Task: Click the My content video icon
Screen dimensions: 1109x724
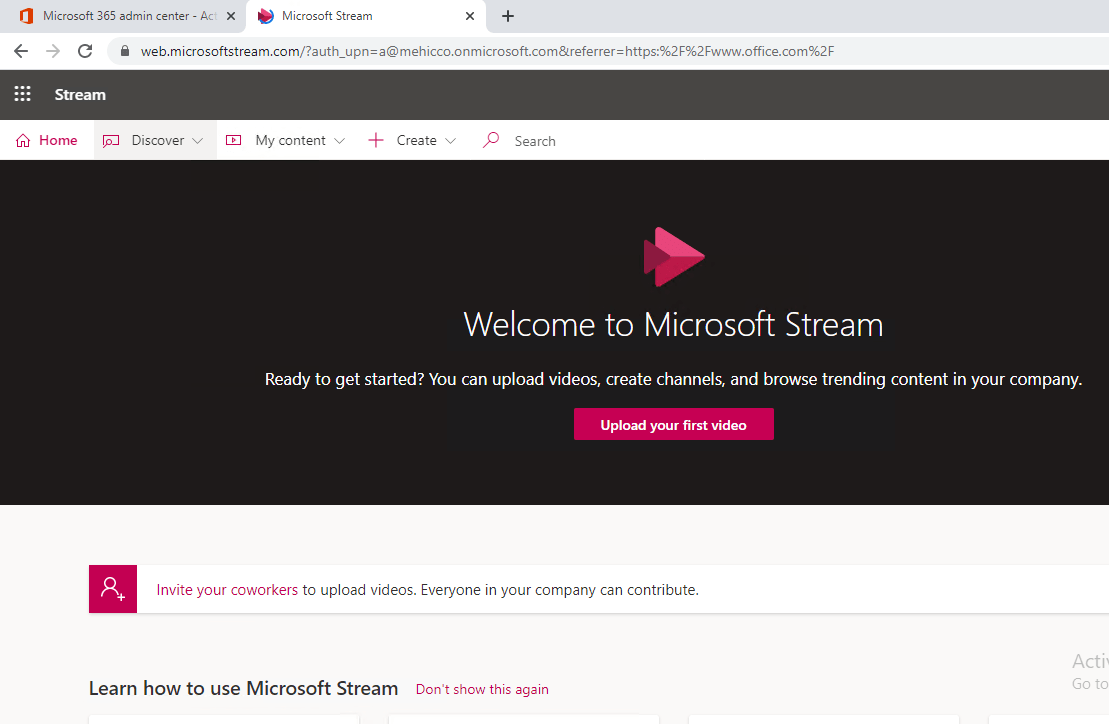Action: pos(234,141)
